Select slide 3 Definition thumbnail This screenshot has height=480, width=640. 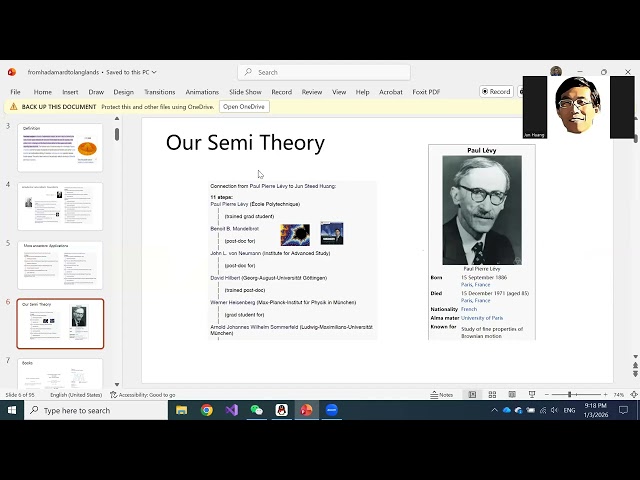pos(60,148)
